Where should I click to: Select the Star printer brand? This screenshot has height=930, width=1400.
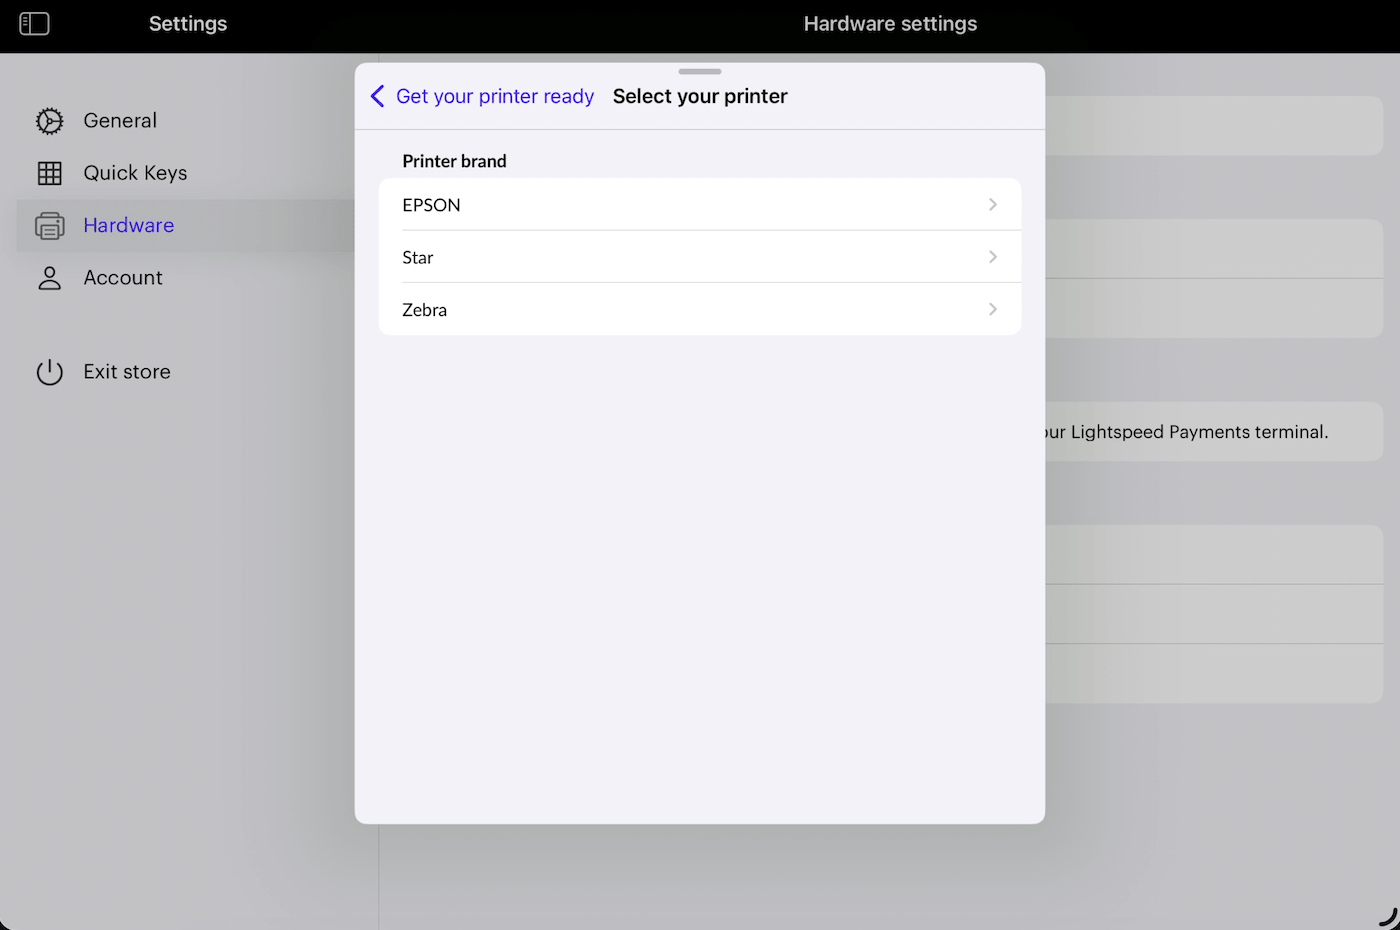[700, 257]
